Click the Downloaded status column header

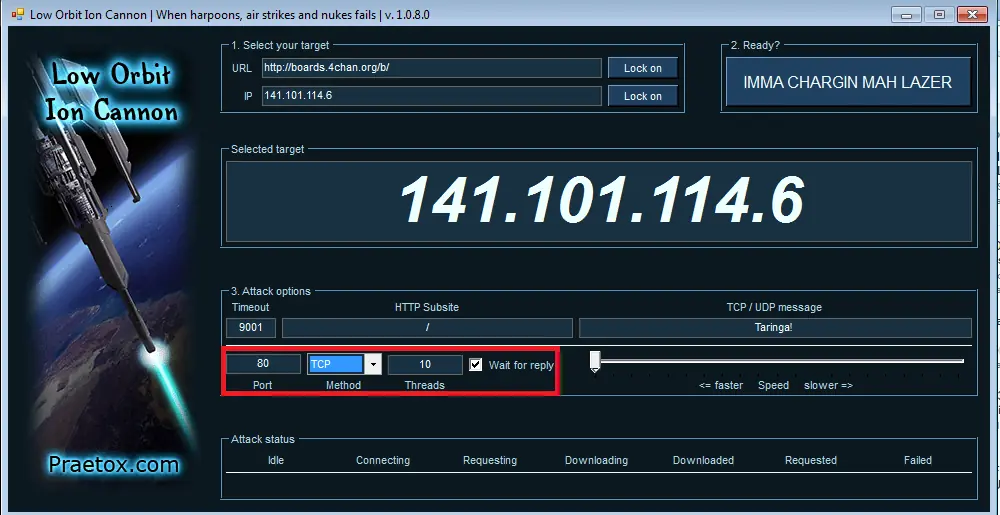tap(703, 460)
